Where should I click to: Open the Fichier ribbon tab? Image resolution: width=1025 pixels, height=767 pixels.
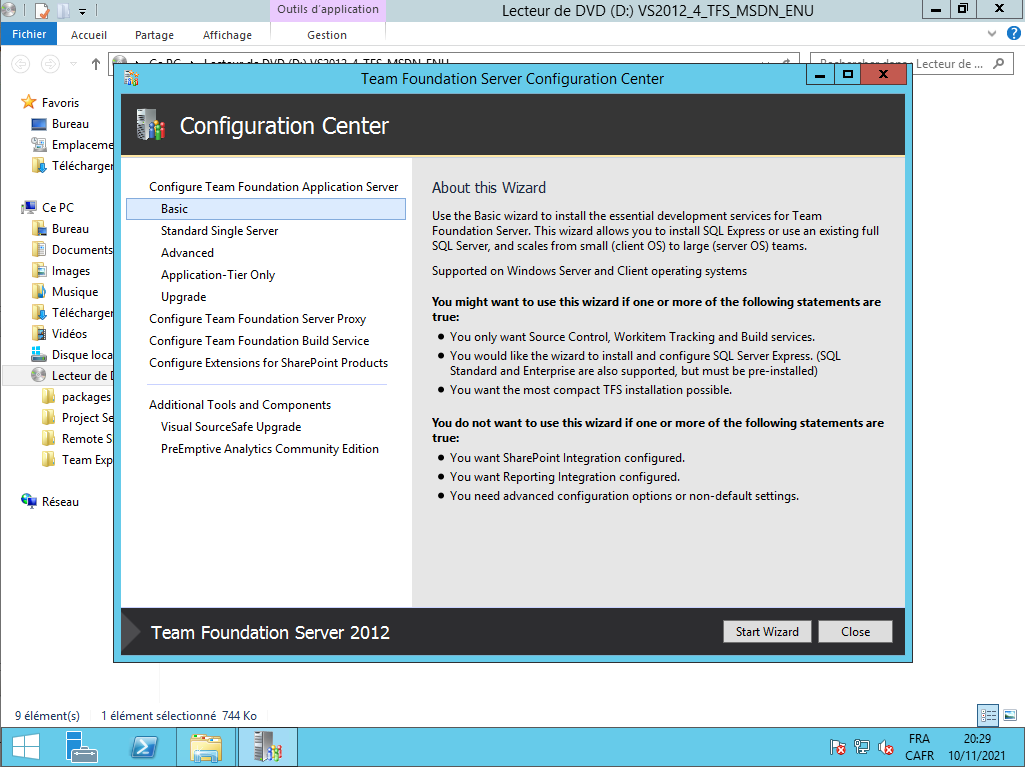[29, 35]
